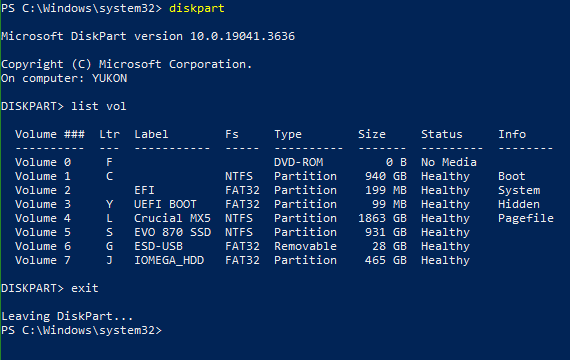Click the Label column header
This screenshot has width=570, height=360.
click(151, 134)
